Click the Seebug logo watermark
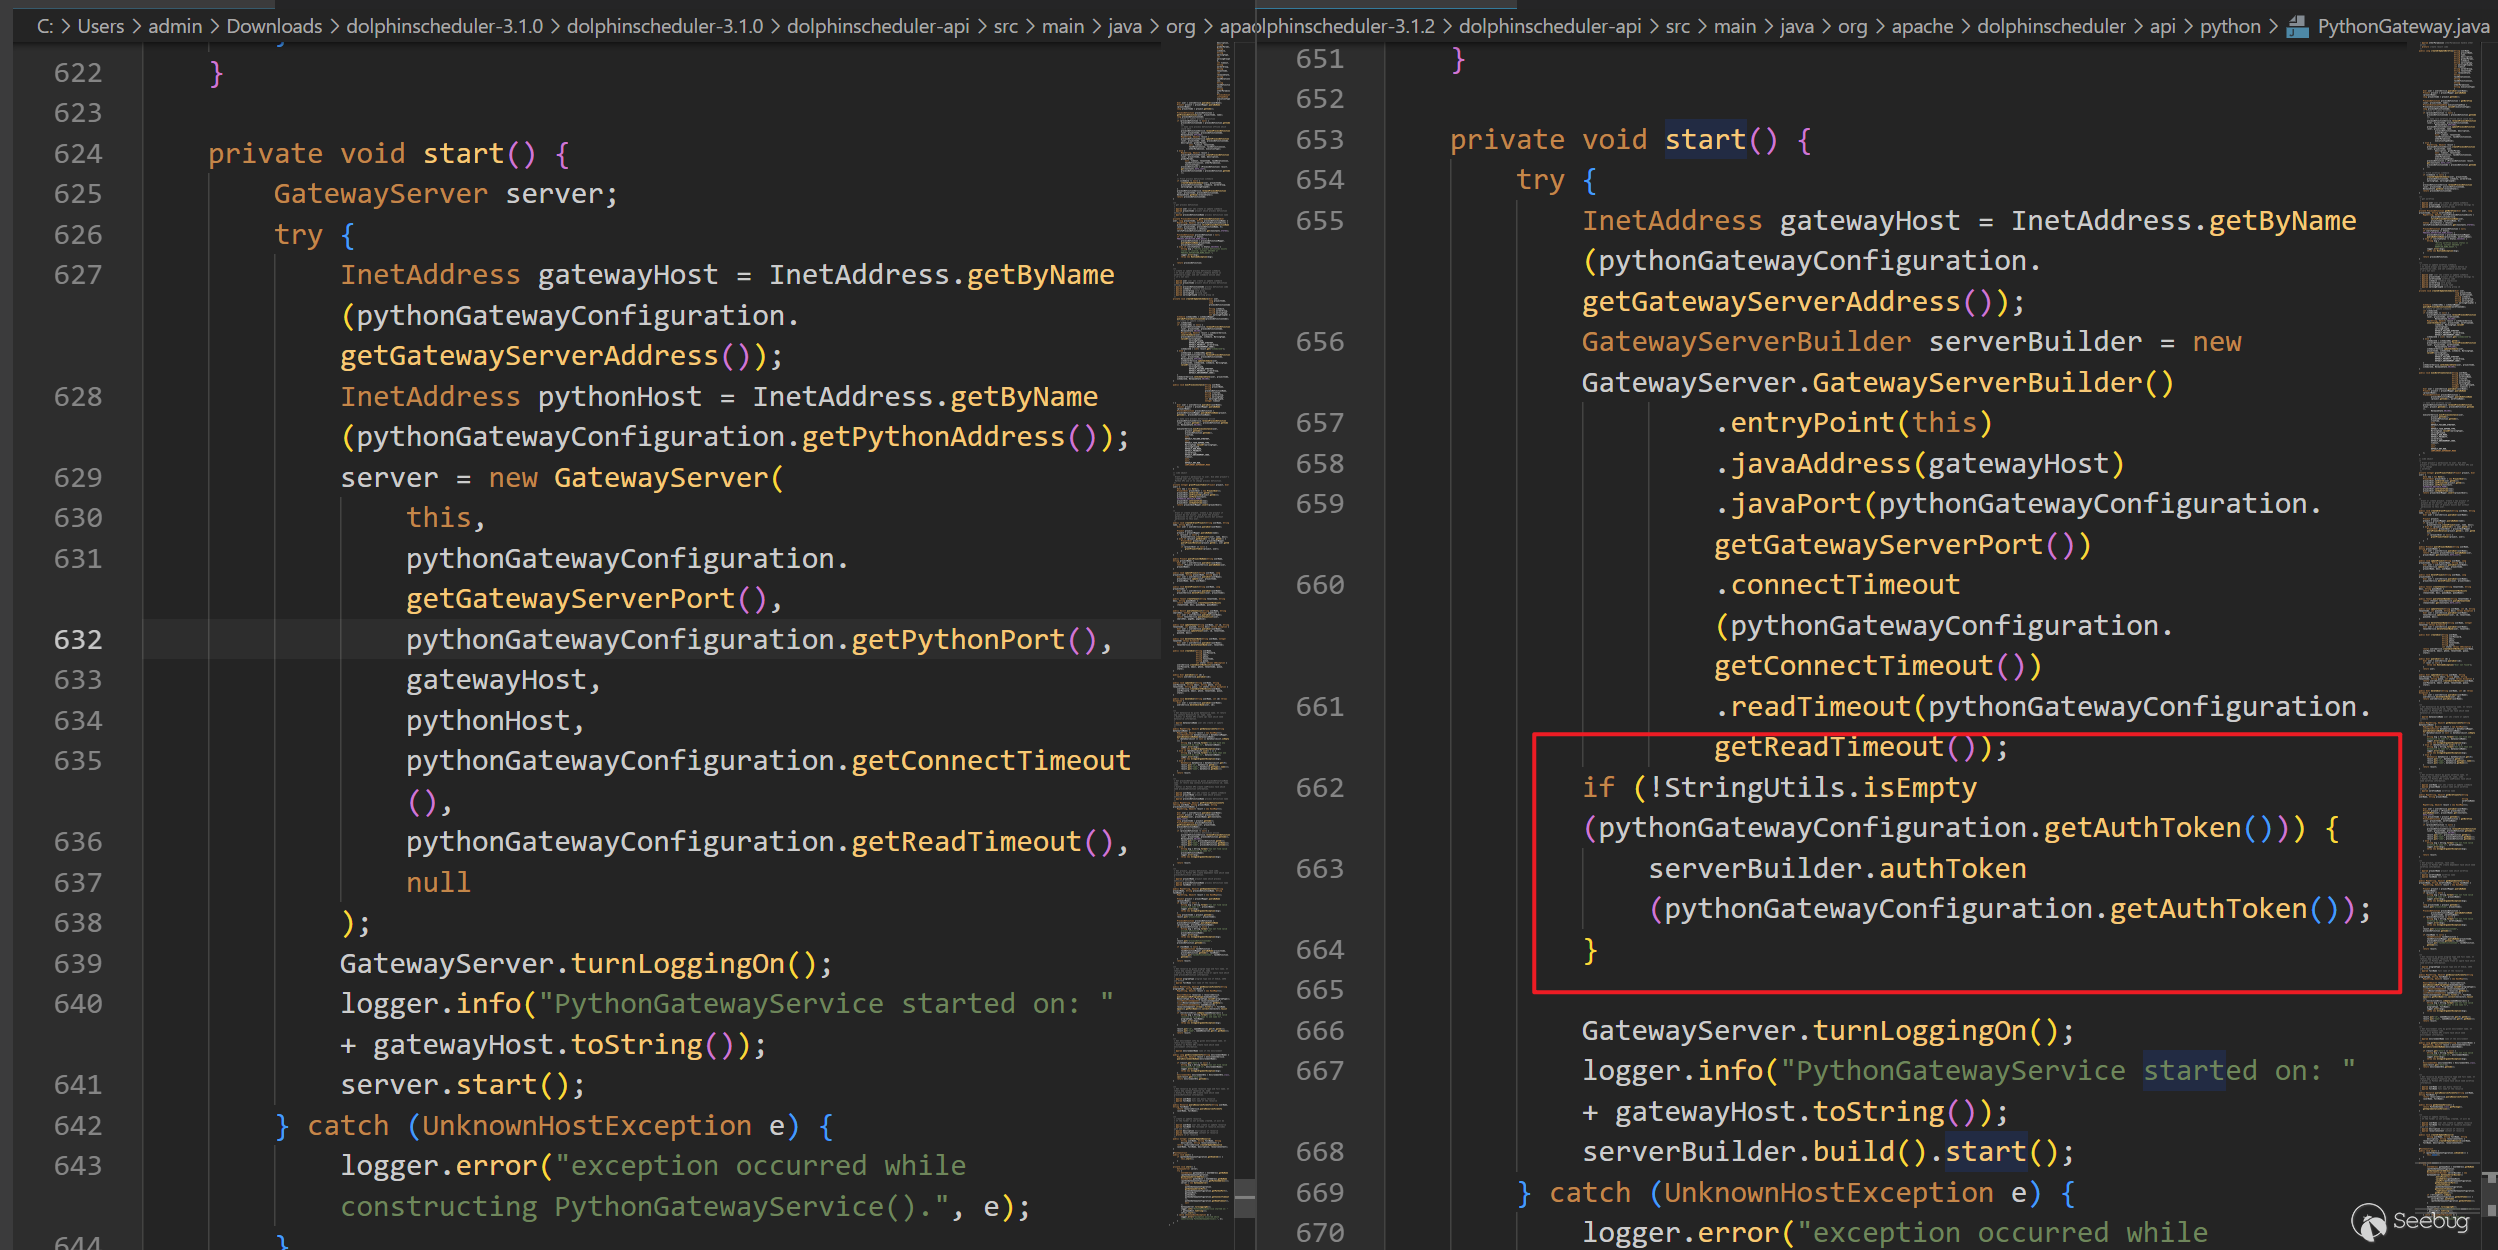This screenshot has width=2498, height=1250. (x=2410, y=1221)
